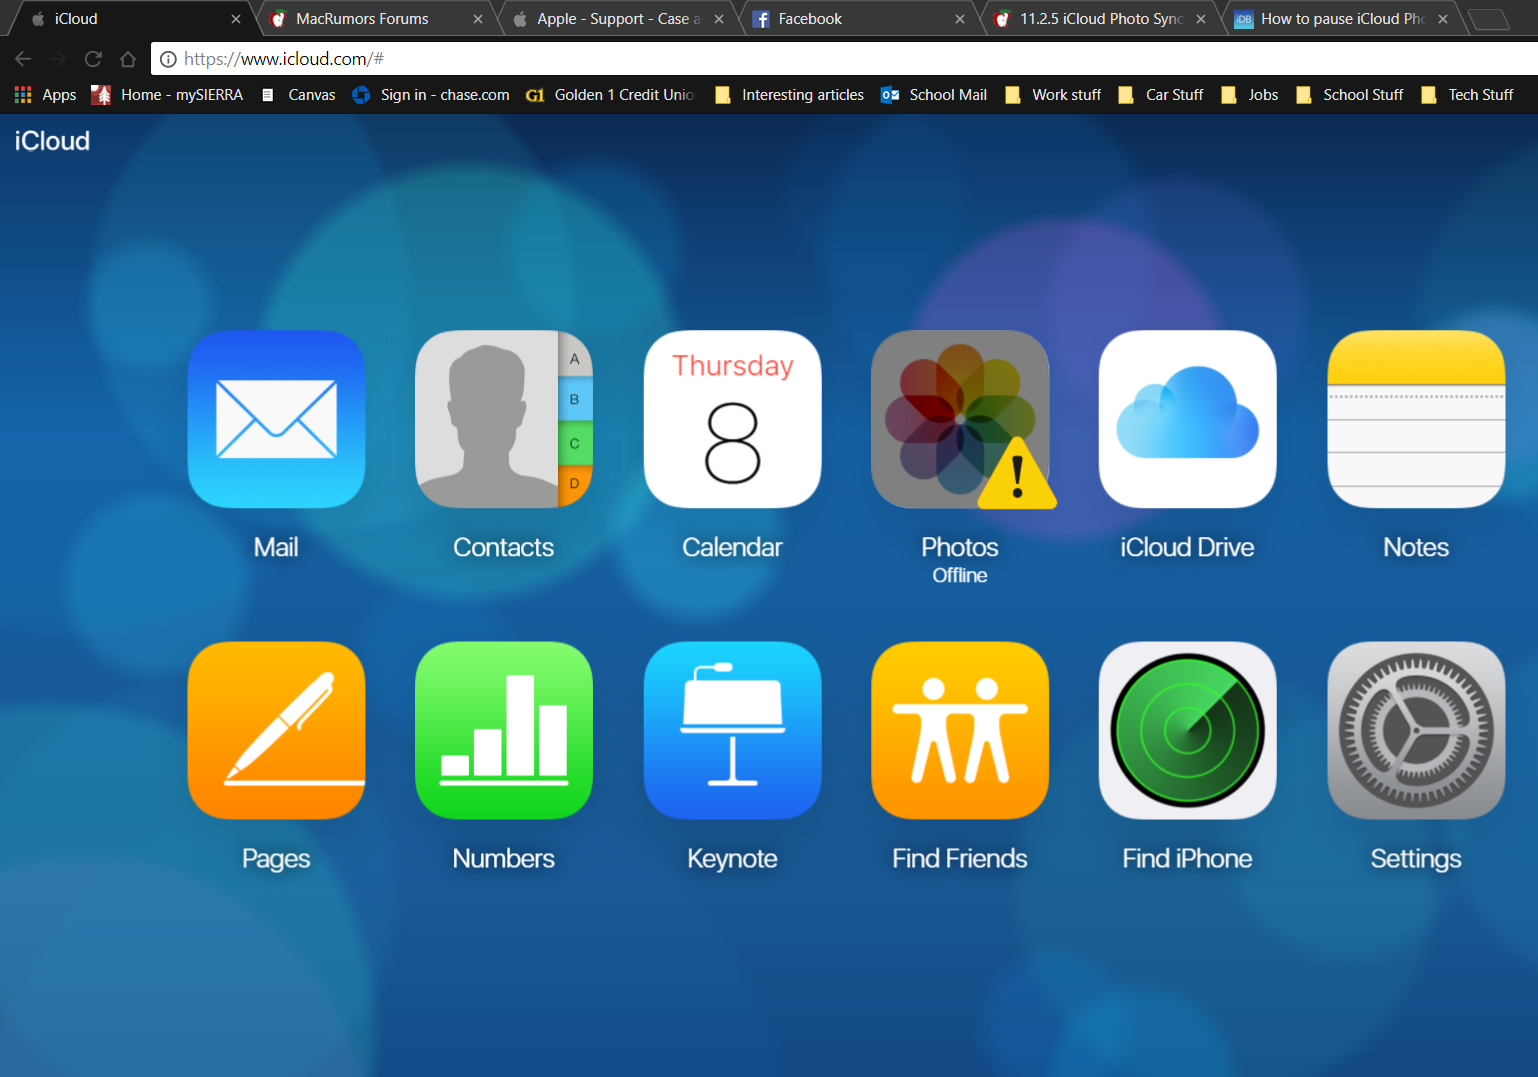
Task: Click the iCloud title in page header
Action: click(52, 141)
